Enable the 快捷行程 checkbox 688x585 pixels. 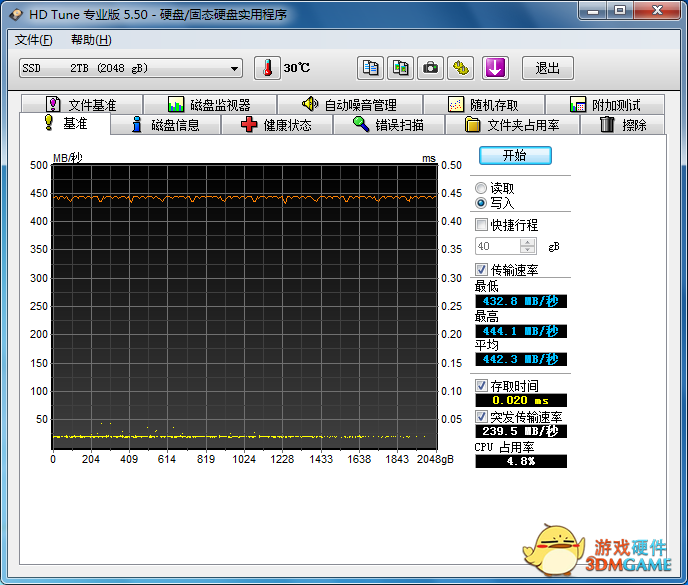click(481, 225)
